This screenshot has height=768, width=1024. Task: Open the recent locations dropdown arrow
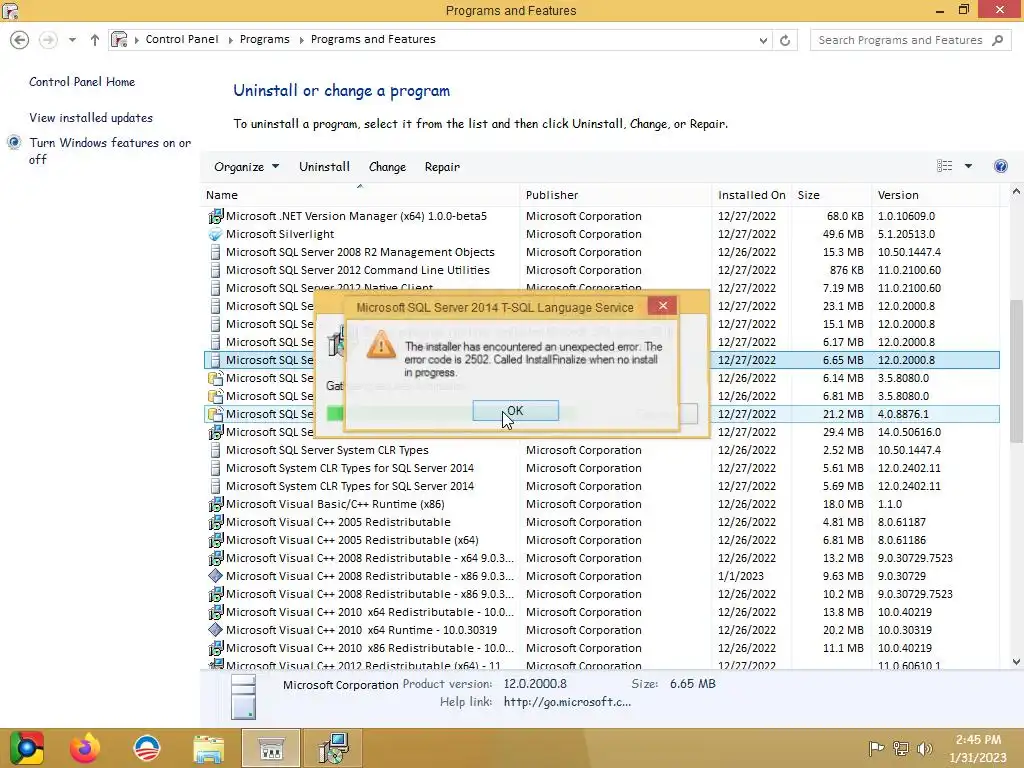pyautogui.click(x=72, y=40)
